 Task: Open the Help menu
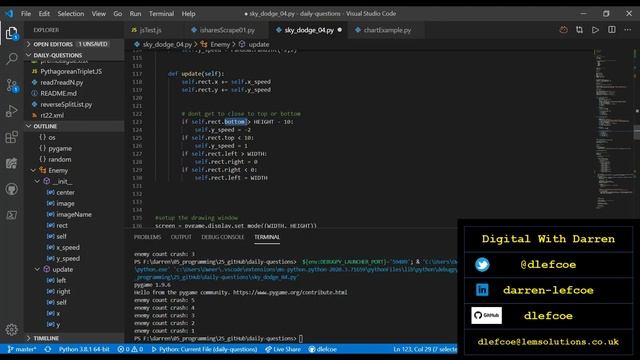click(188, 13)
